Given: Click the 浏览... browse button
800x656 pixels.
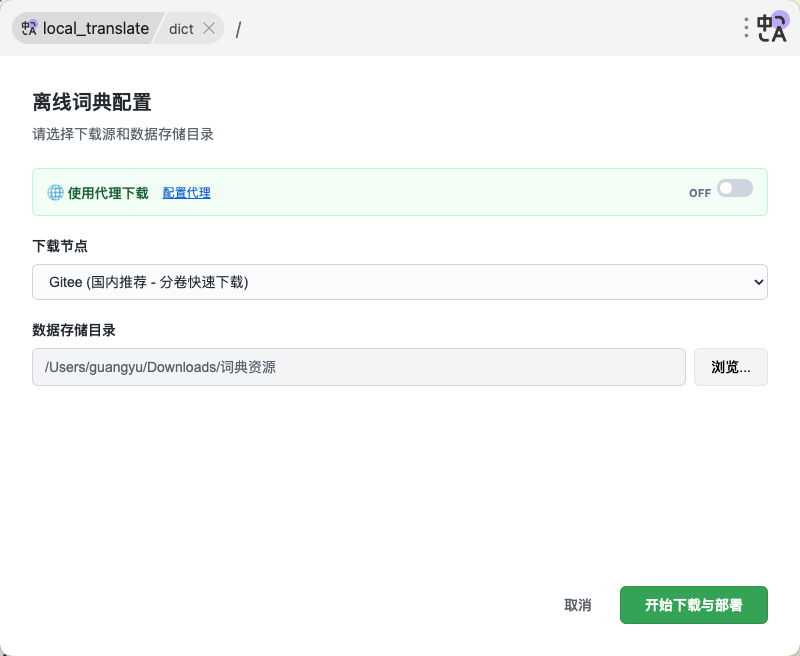Looking at the screenshot, I should pos(730,367).
